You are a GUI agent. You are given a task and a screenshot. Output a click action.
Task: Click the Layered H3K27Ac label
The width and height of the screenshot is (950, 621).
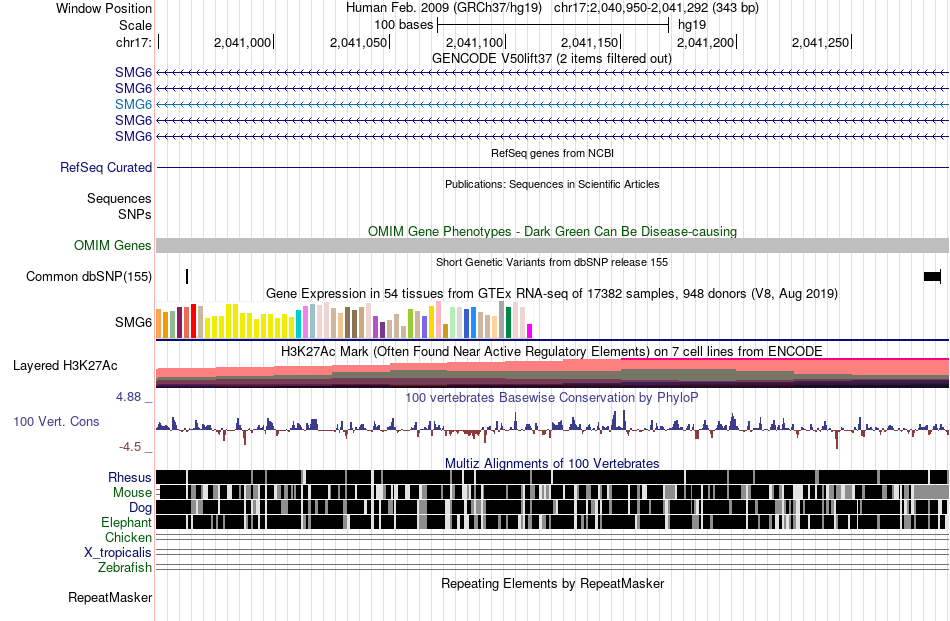[65, 365]
